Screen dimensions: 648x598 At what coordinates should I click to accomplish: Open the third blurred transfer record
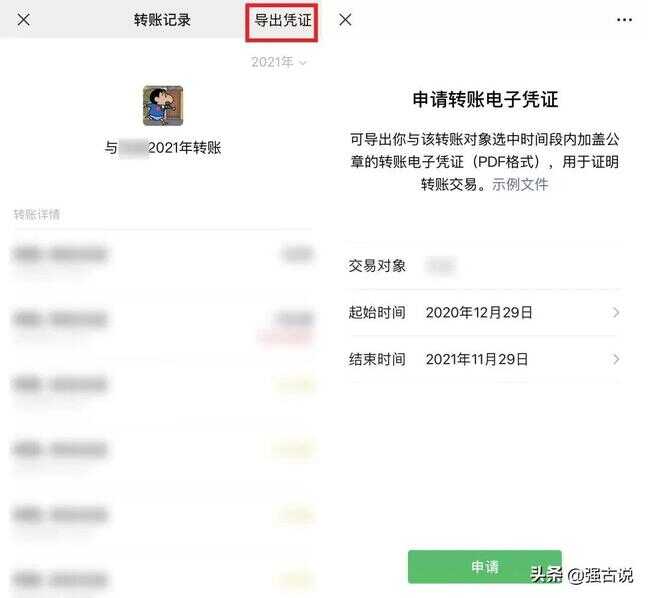pos(162,385)
